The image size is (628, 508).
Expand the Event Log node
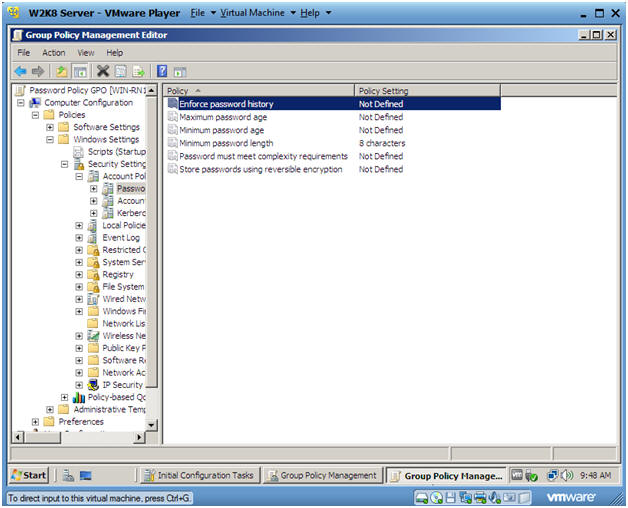[79, 238]
